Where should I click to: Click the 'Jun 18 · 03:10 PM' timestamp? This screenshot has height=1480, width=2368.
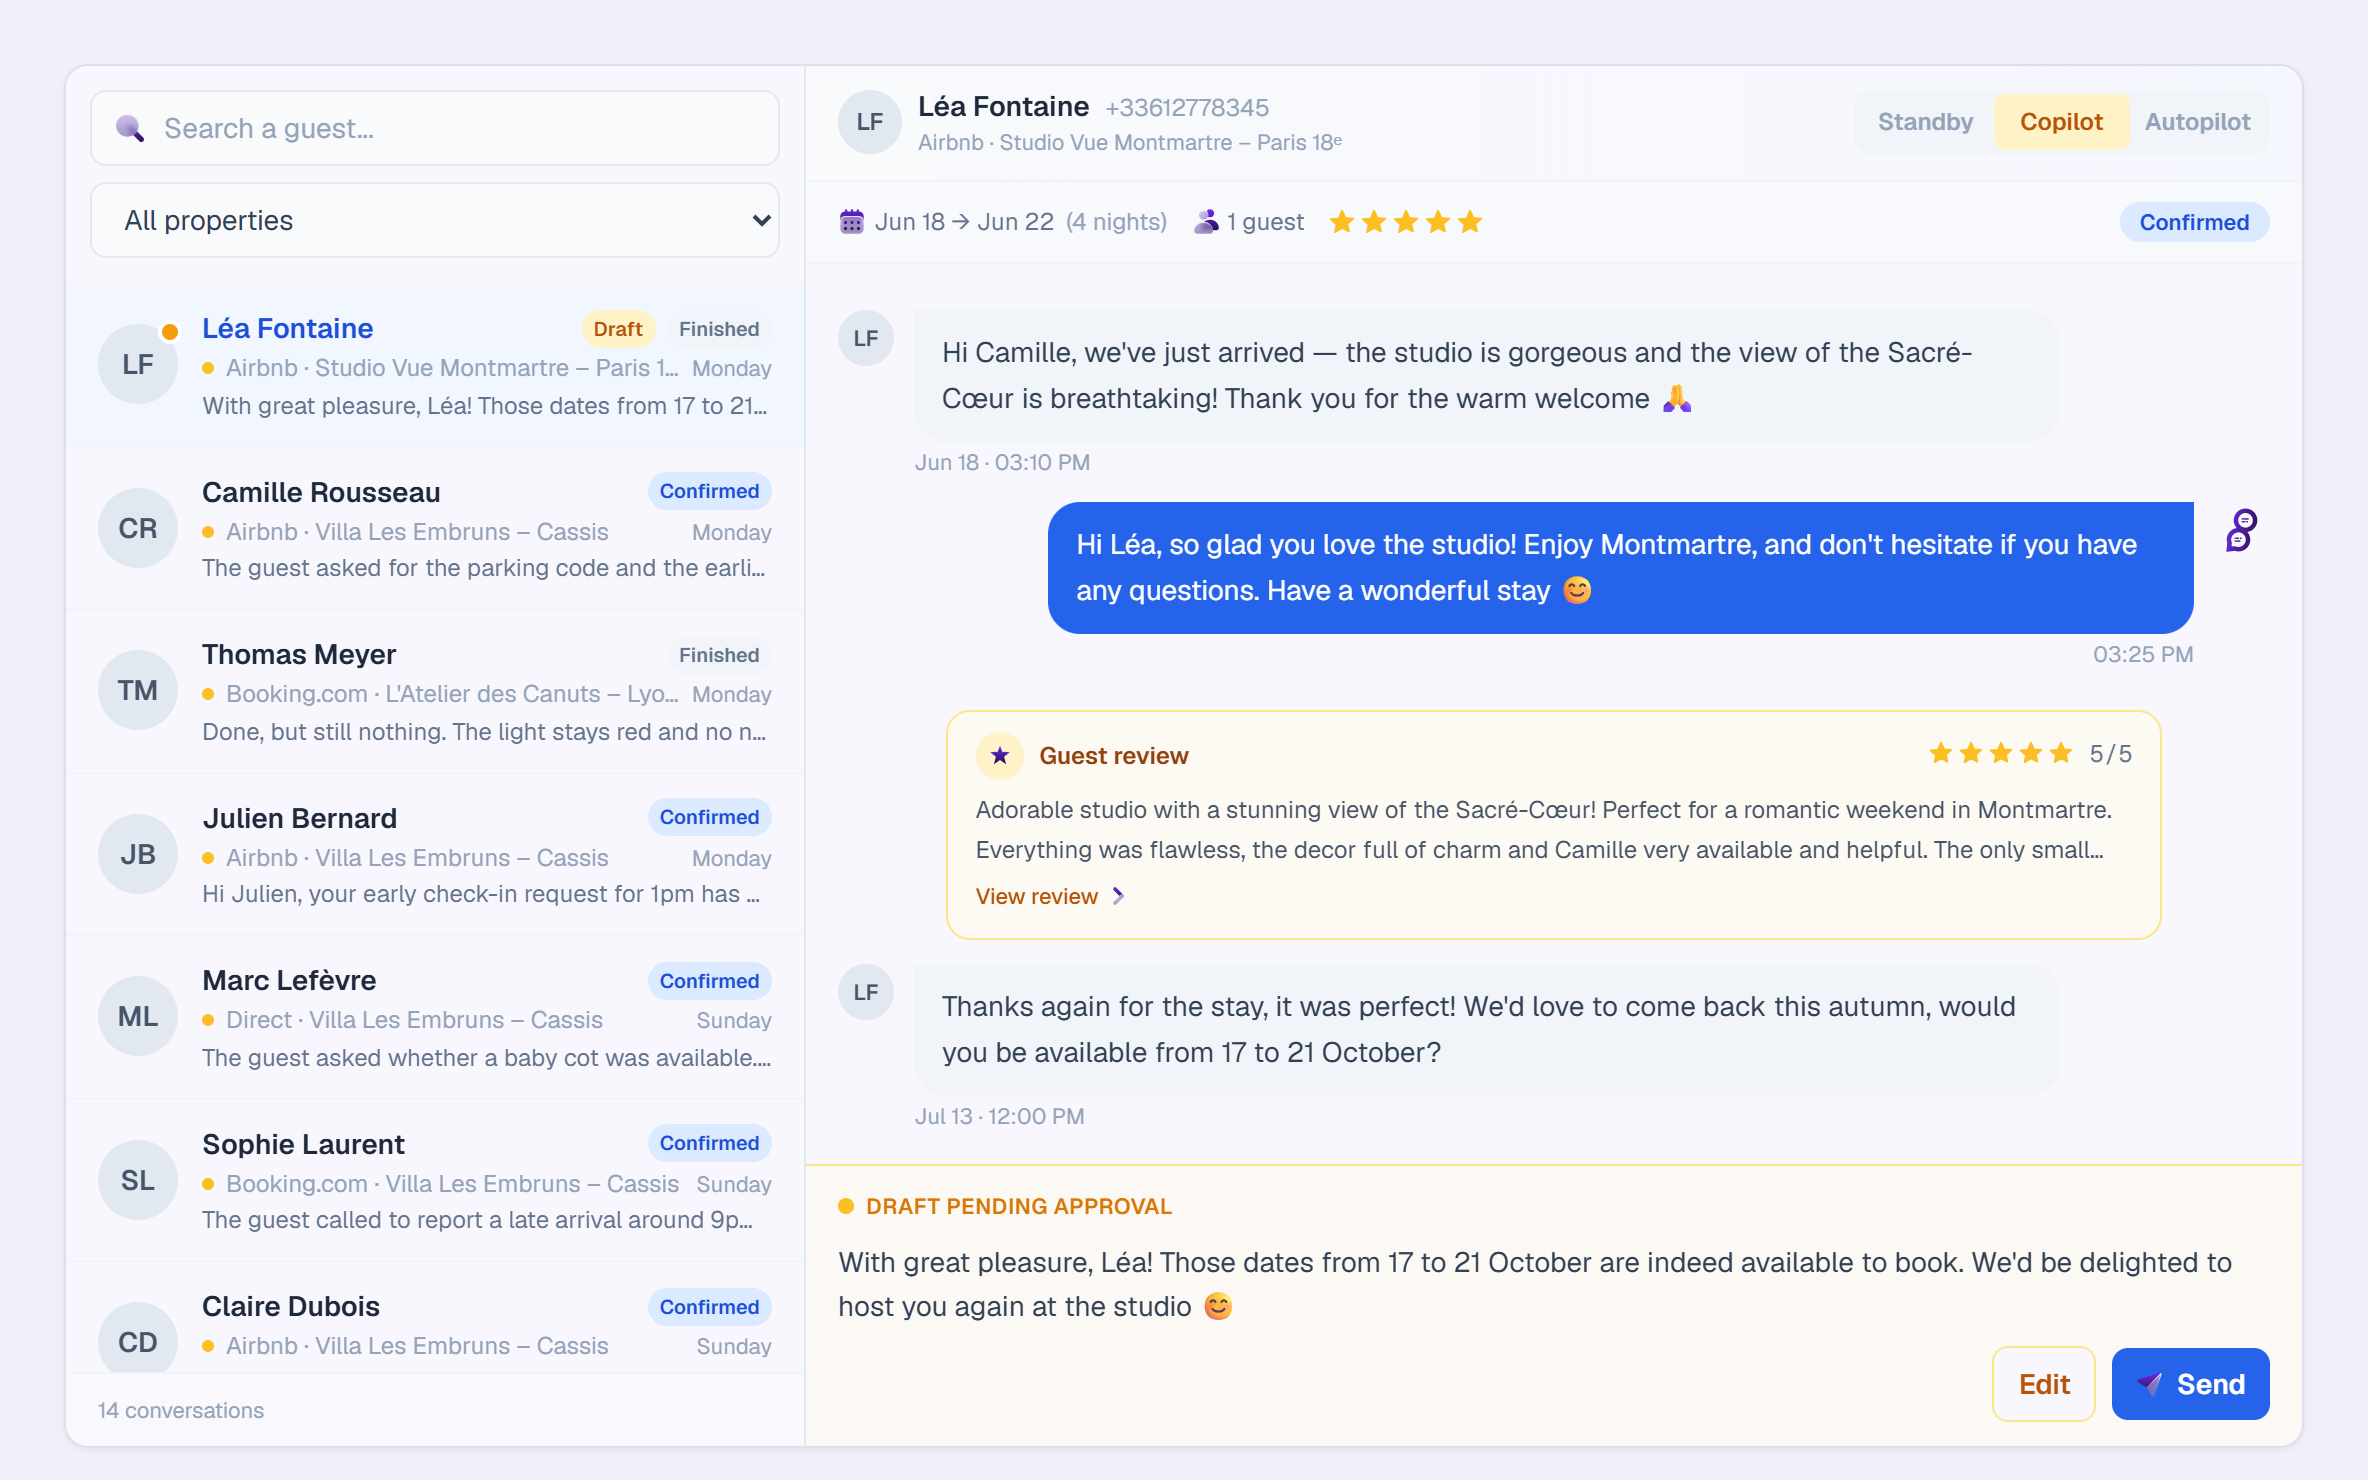(x=1002, y=462)
